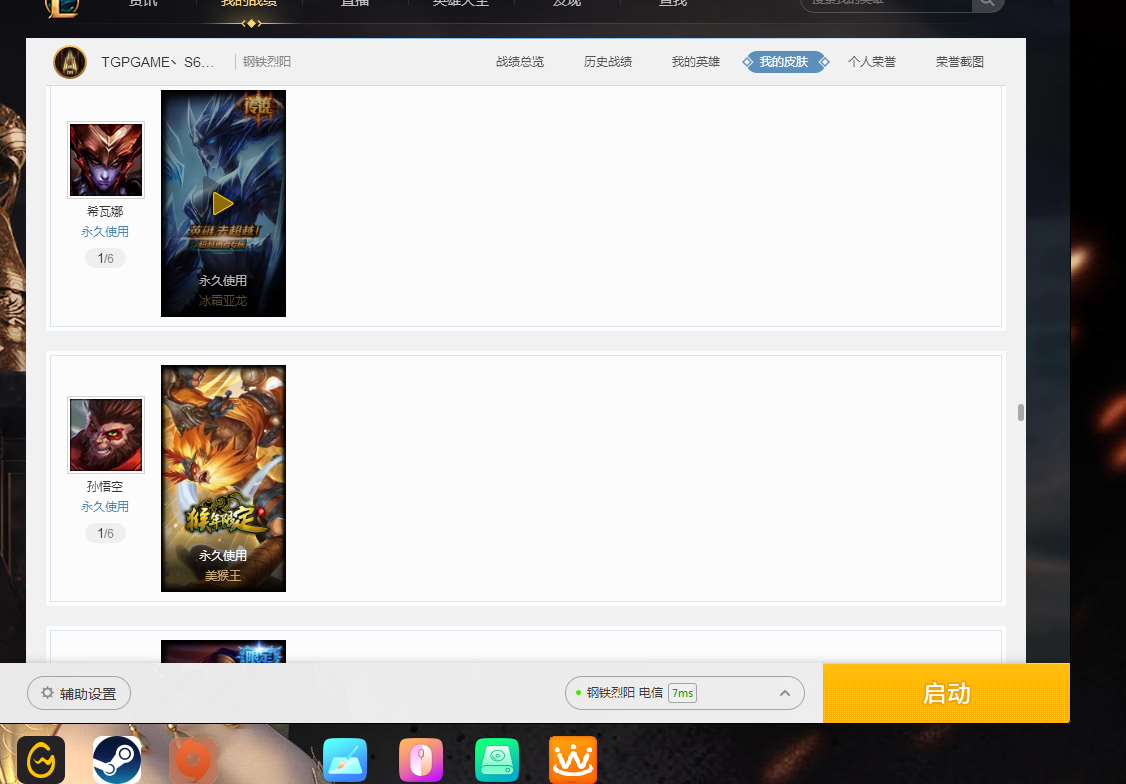Click 永久使用 link under 希瓦娜
Viewport: 1126px width, 784px height.
click(x=105, y=231)
